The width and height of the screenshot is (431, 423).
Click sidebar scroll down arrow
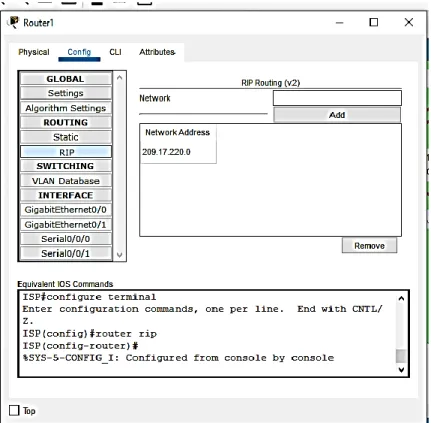[119, 255]
